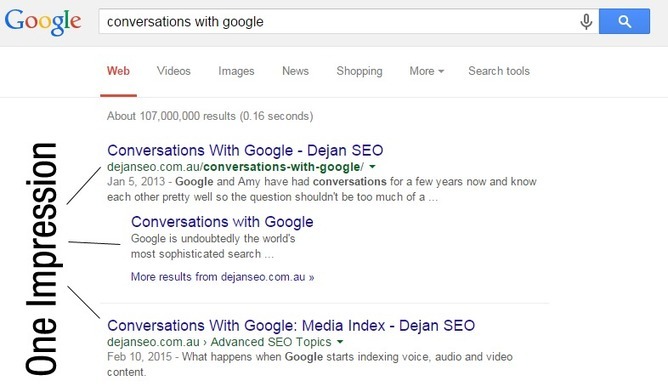This screenshot has width=668, height=392.
Task: Switch to the Images tab
Action: click(236, 71)
